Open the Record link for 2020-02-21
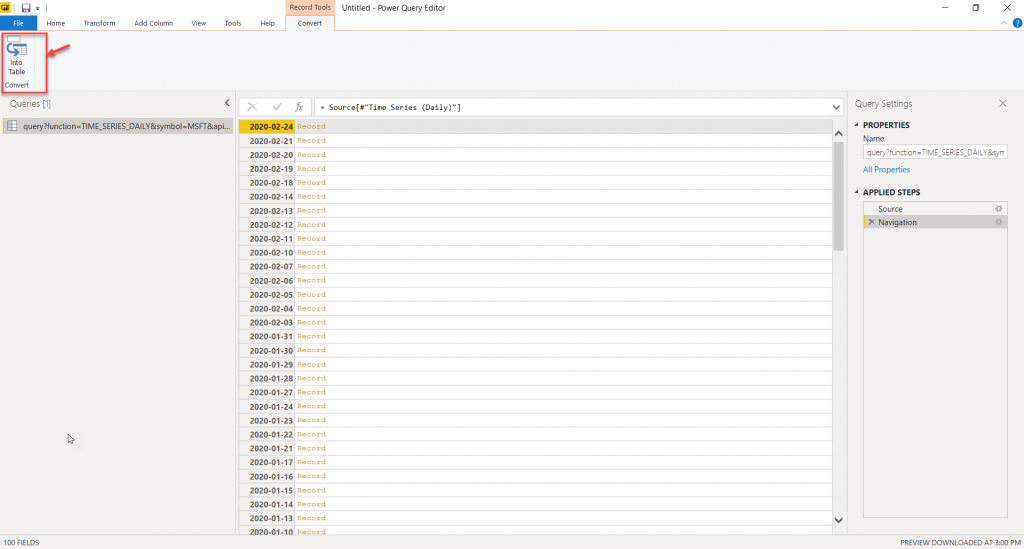Viewport: 1024px width, 549px height. click(x=311, y=140)
